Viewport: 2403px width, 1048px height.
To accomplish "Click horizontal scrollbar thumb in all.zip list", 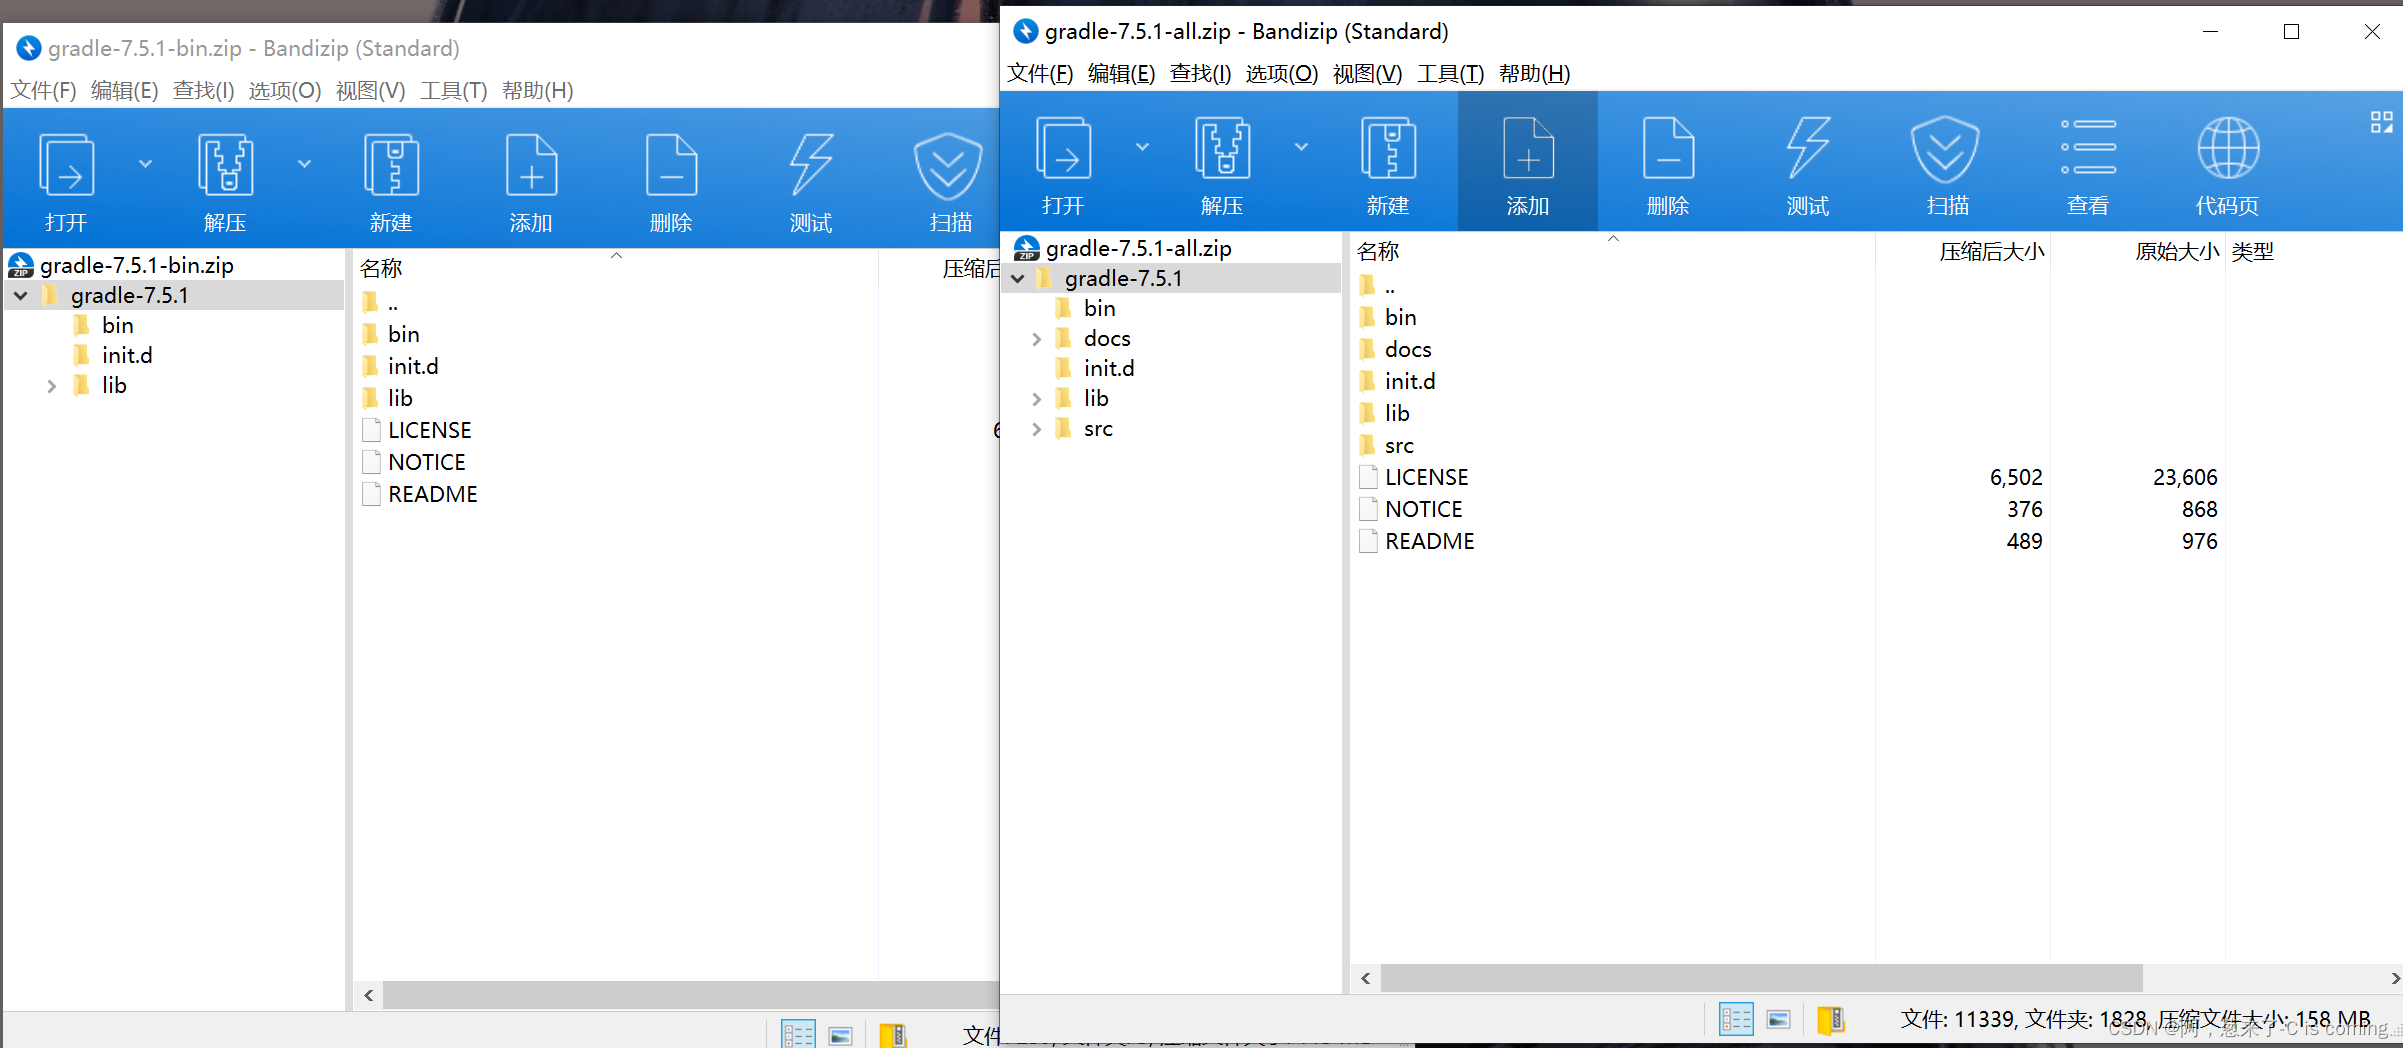I will pyautogui.click(x=1762, y=978).
